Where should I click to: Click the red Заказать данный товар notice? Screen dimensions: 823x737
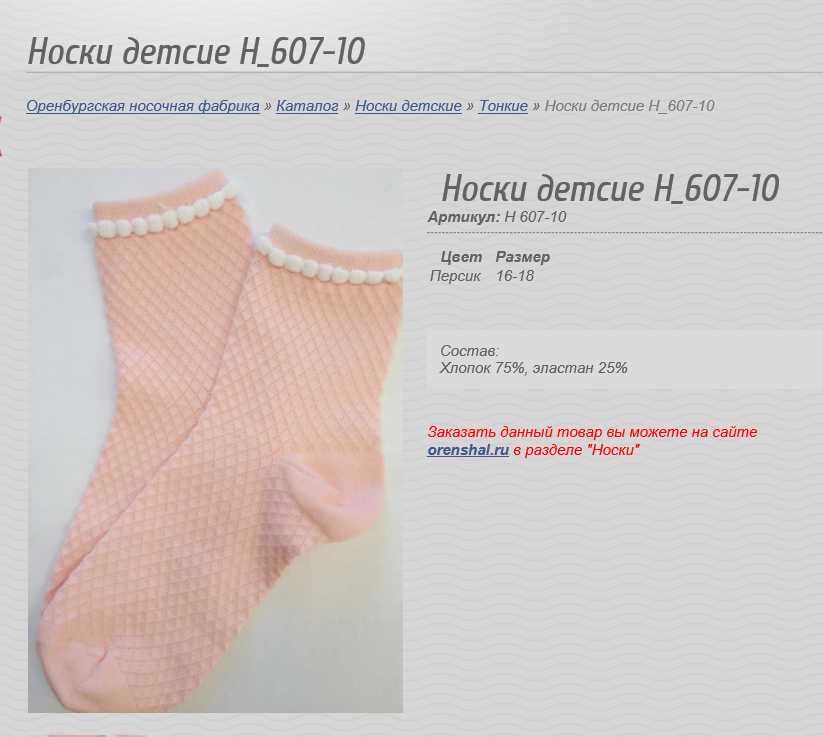[x=592, y=441]
